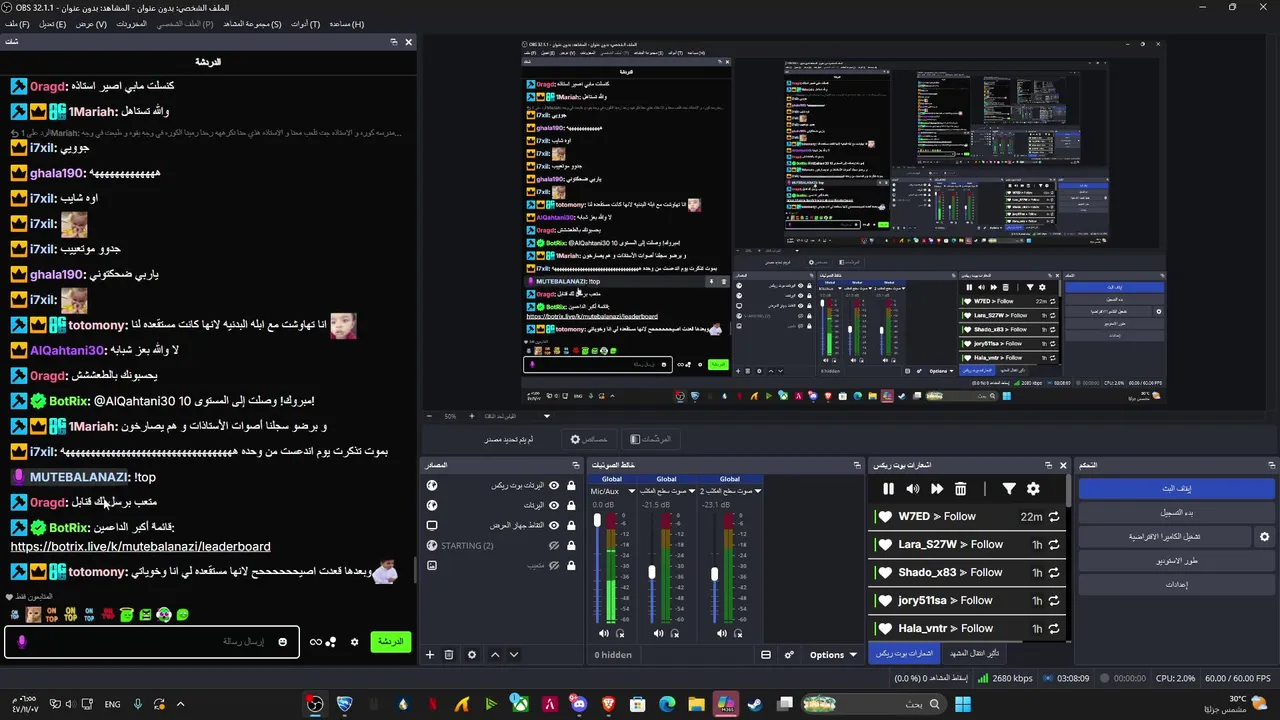
Task: Replay the Lara_S27W follow alert
Action: (1053, 545)
